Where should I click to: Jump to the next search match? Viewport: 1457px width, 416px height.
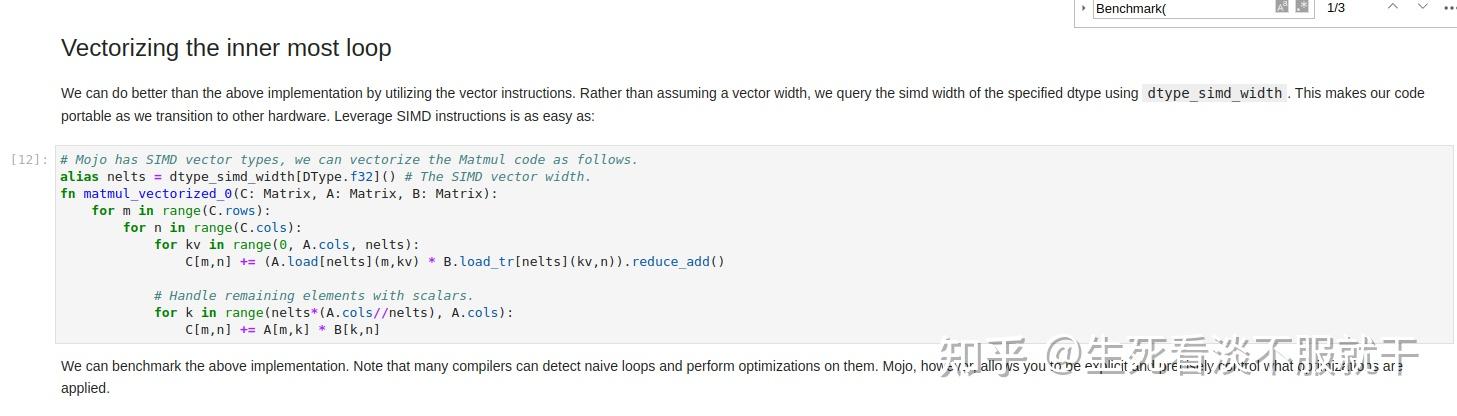(x=1422, y=7)
